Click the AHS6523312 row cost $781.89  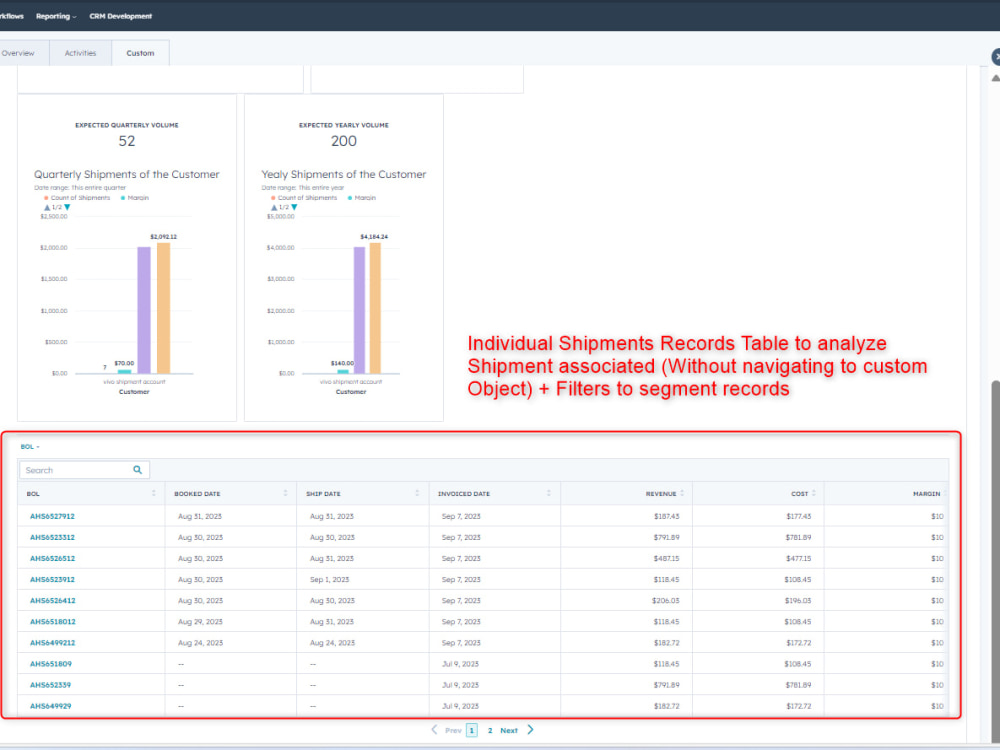798,537
